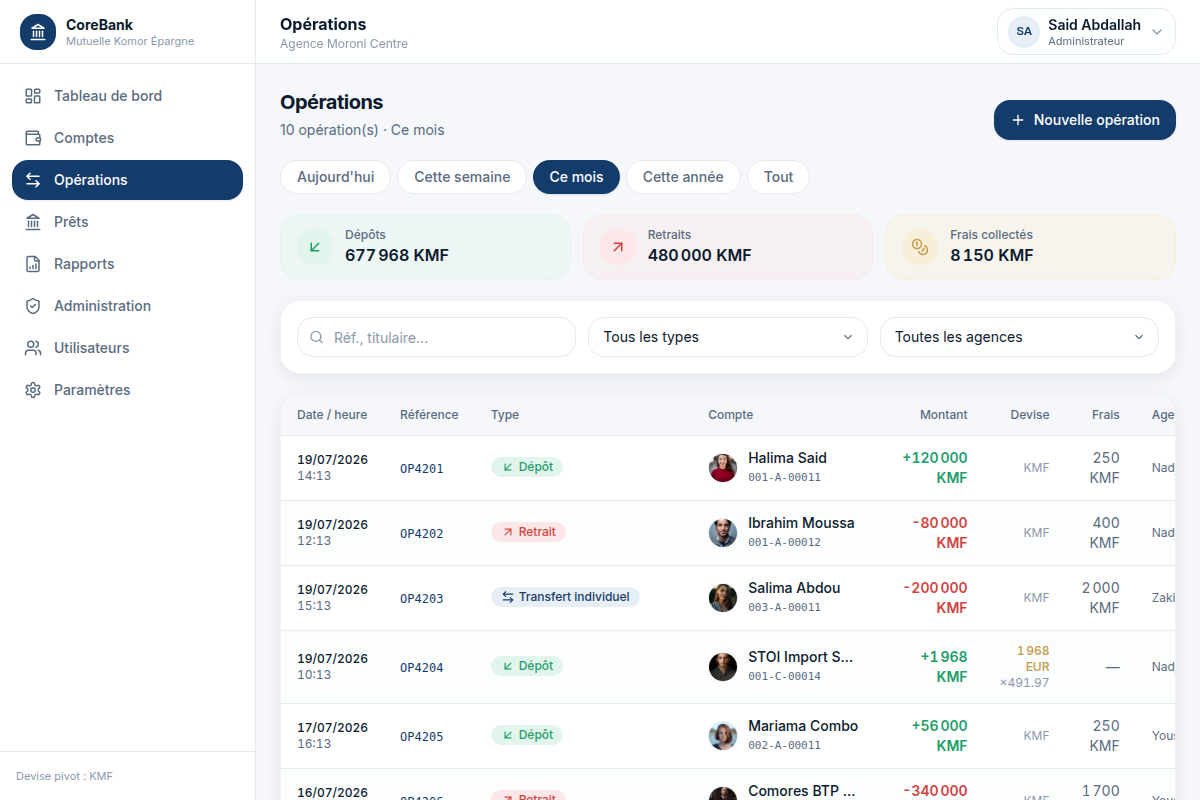Open the Opérations sidebar menu item

pyautogui.click(x=127, y=180)
